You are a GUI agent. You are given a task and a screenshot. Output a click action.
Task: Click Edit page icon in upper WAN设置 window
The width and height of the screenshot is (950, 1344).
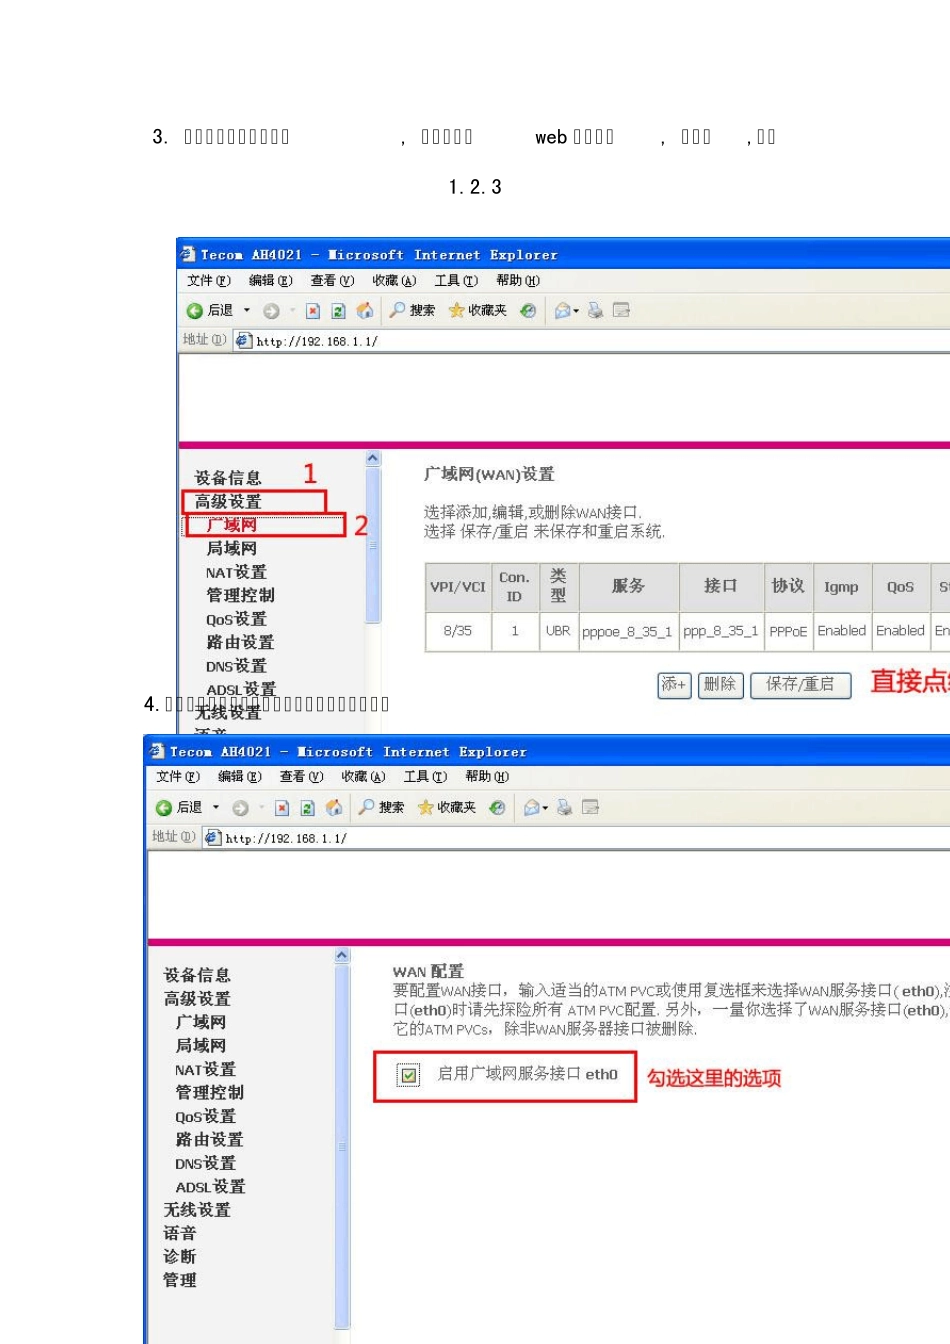tap(621, 311)
